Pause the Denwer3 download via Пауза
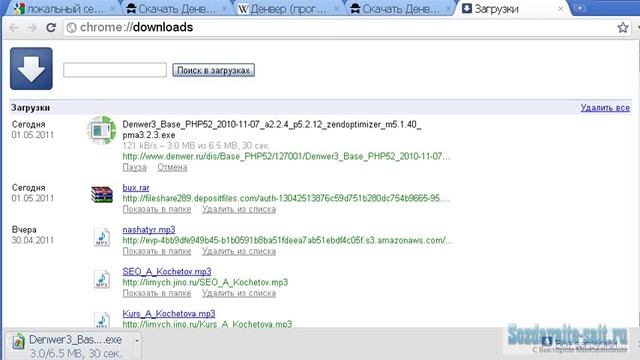This screenshot has height=360, width=640. (134, 167)
